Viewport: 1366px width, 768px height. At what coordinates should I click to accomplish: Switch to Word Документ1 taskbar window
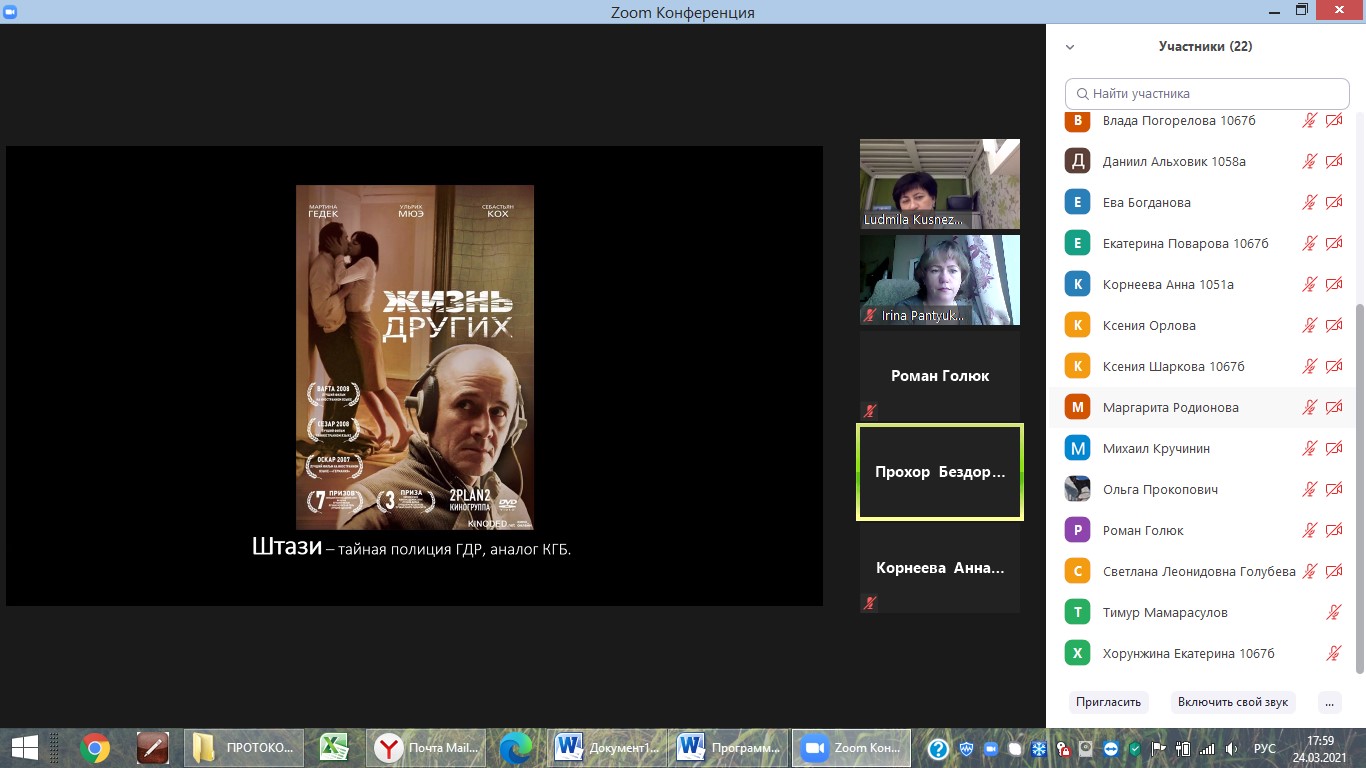click(607, 747)
